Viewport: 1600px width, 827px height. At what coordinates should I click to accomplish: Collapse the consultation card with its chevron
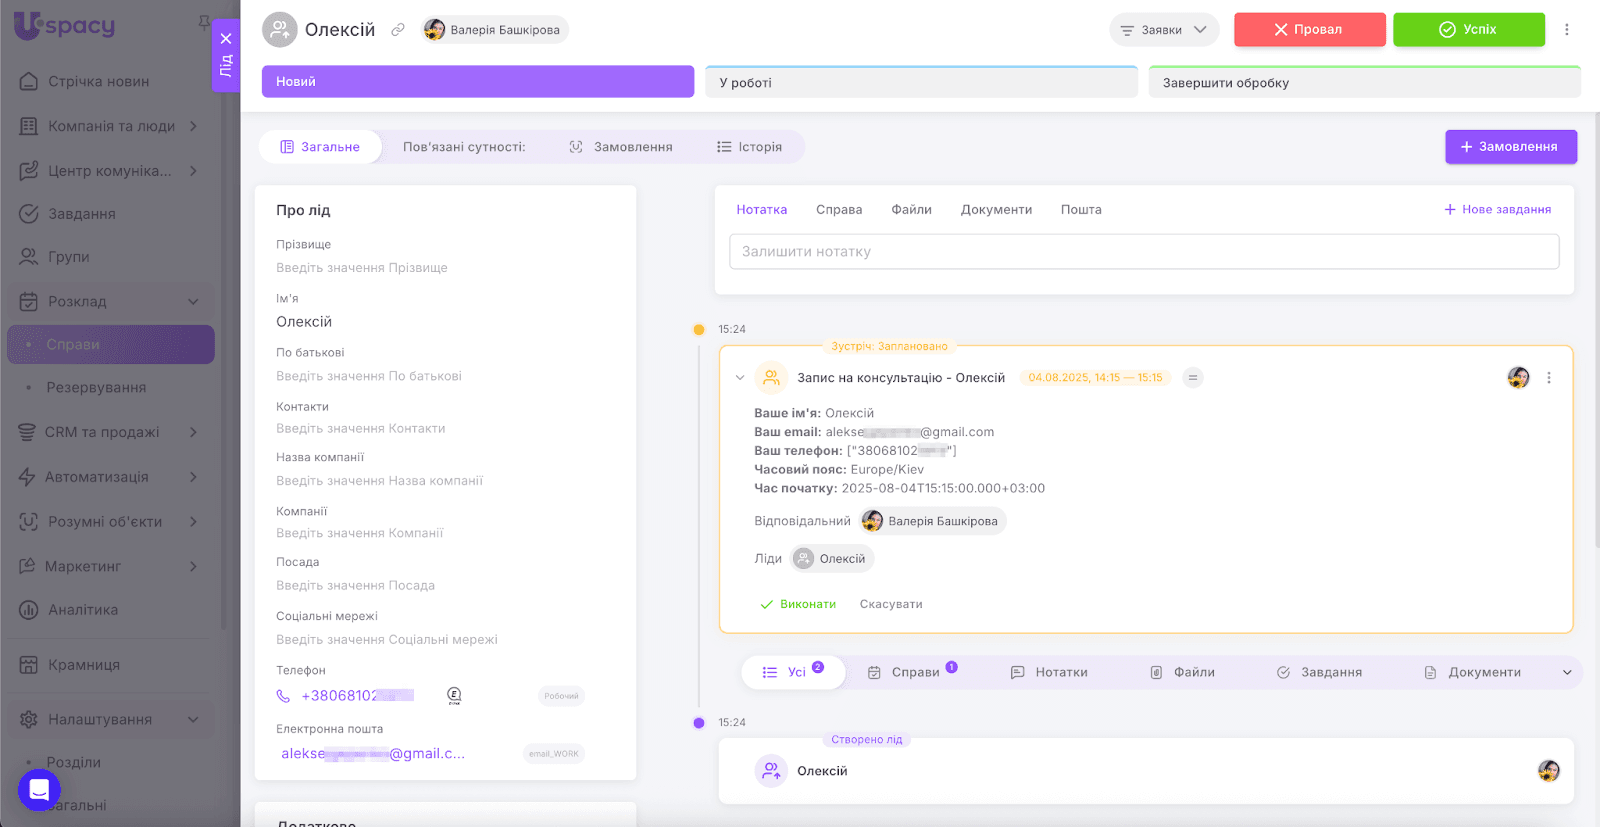pyautogui.click(x=740, y=378)
